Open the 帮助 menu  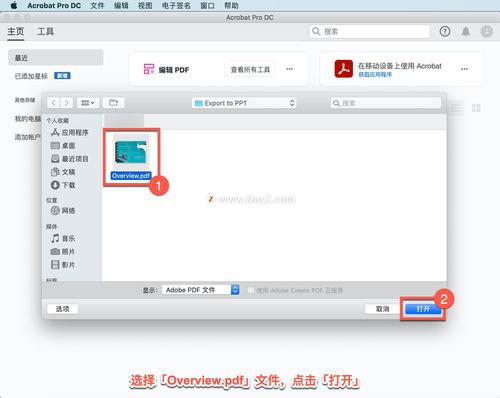[231, 6]
